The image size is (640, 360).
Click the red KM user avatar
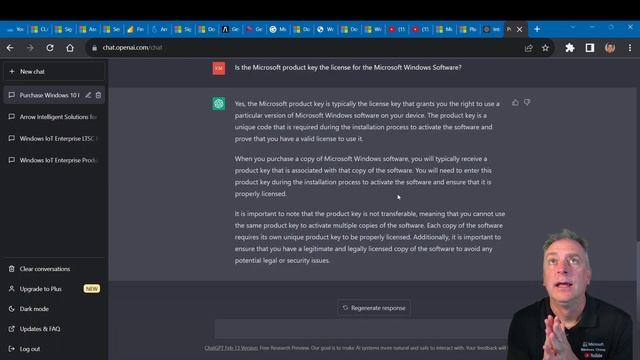coord(219,68)
